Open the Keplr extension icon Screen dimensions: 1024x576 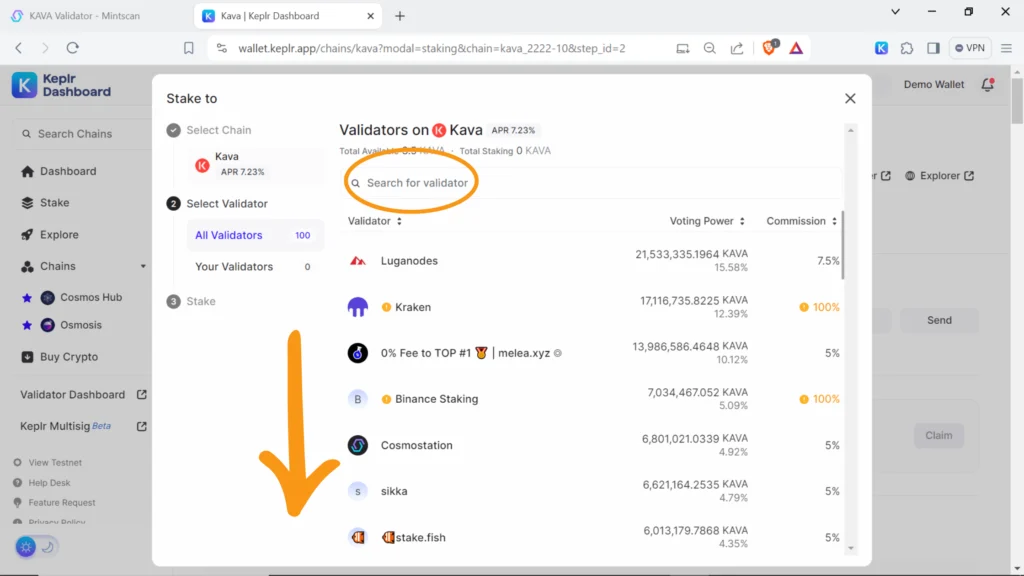click(881, 47)
